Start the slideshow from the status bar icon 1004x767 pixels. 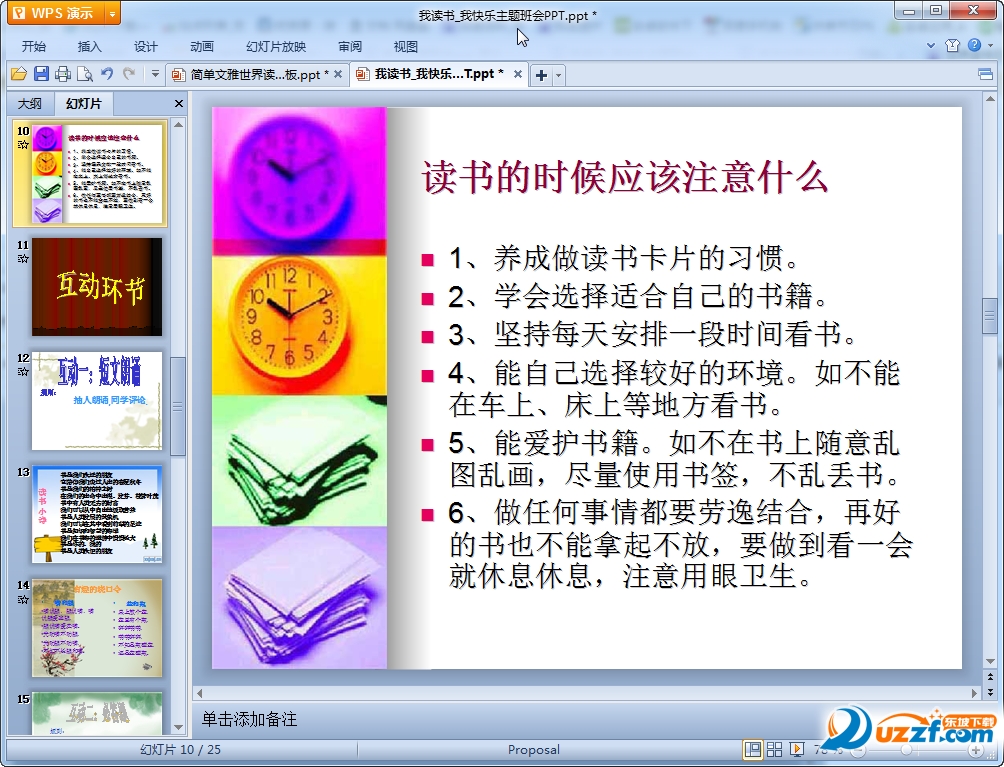tap(796, 747)
